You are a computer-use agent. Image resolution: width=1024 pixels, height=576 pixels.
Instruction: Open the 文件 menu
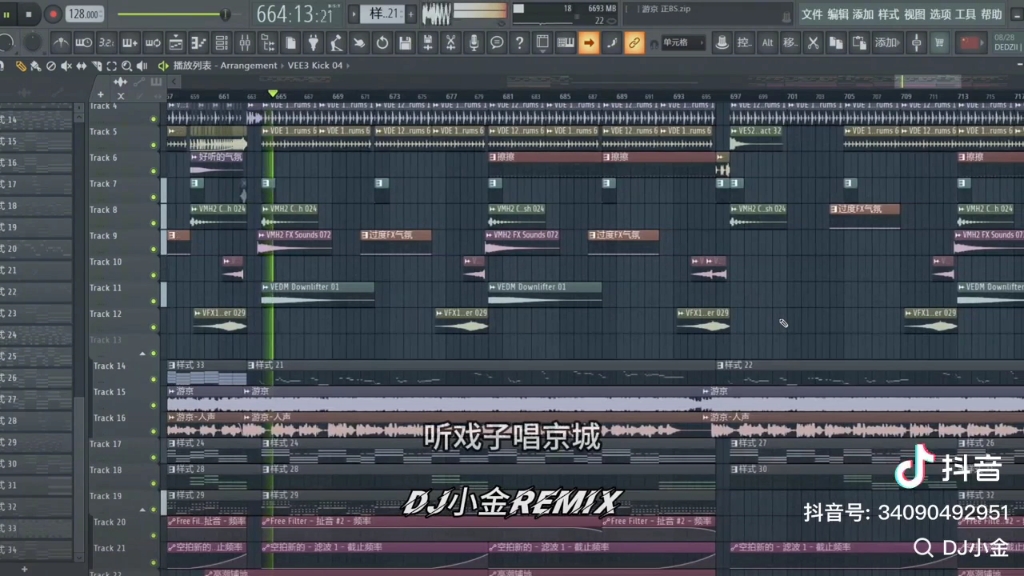812,14
